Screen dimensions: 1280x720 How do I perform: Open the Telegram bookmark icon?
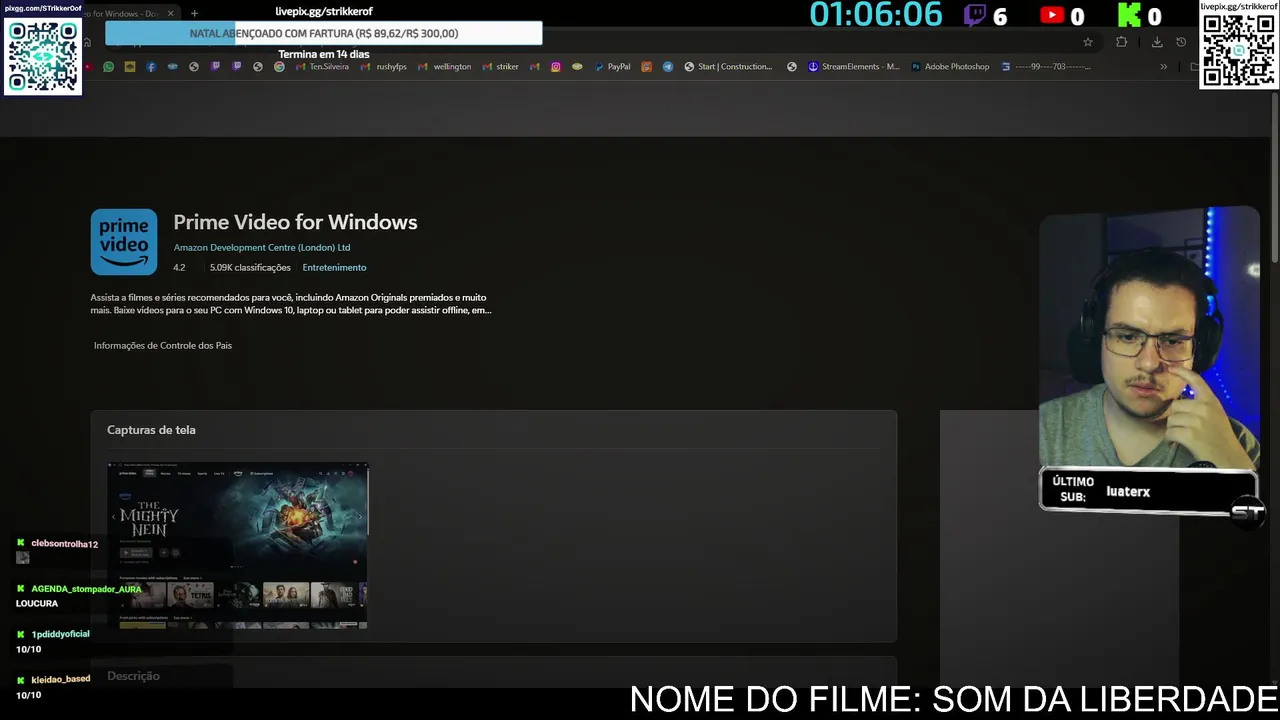click(x=668, y=67)
